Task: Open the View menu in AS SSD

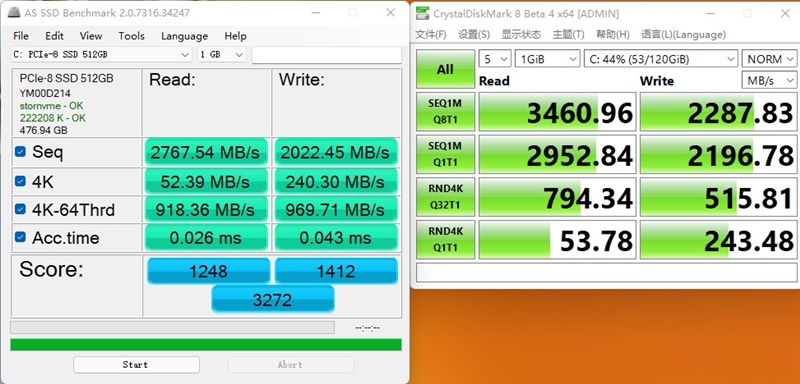Action: coord(91,36)
